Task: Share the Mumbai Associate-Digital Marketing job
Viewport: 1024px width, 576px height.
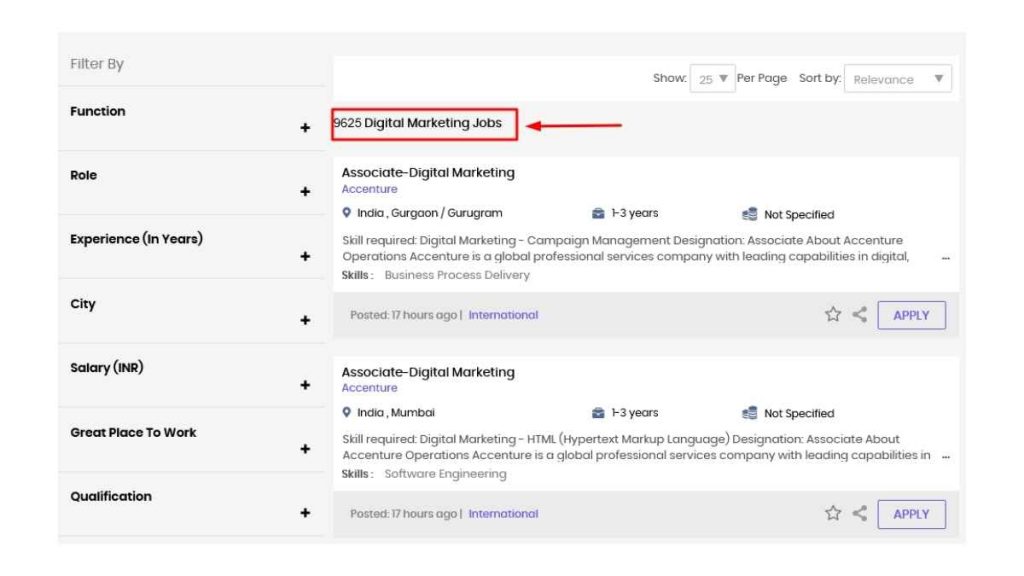Action: coord(859,513)
